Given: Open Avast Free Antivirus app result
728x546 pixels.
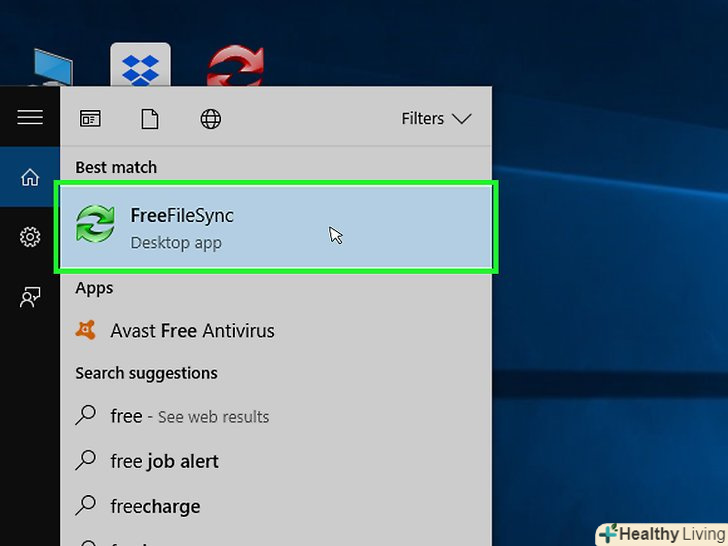Looking at the screenshot, I should (276, 331).
